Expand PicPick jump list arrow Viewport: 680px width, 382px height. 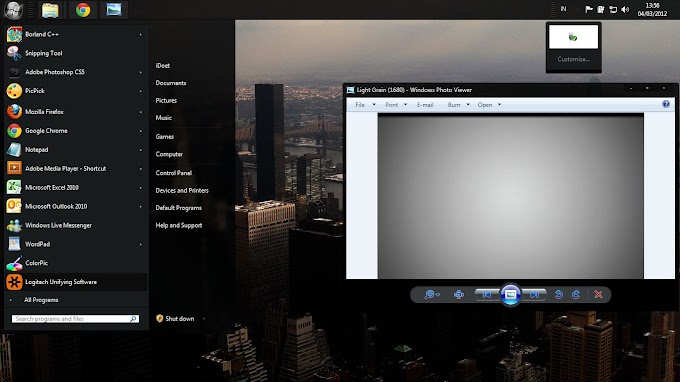[x=141, y=91]
